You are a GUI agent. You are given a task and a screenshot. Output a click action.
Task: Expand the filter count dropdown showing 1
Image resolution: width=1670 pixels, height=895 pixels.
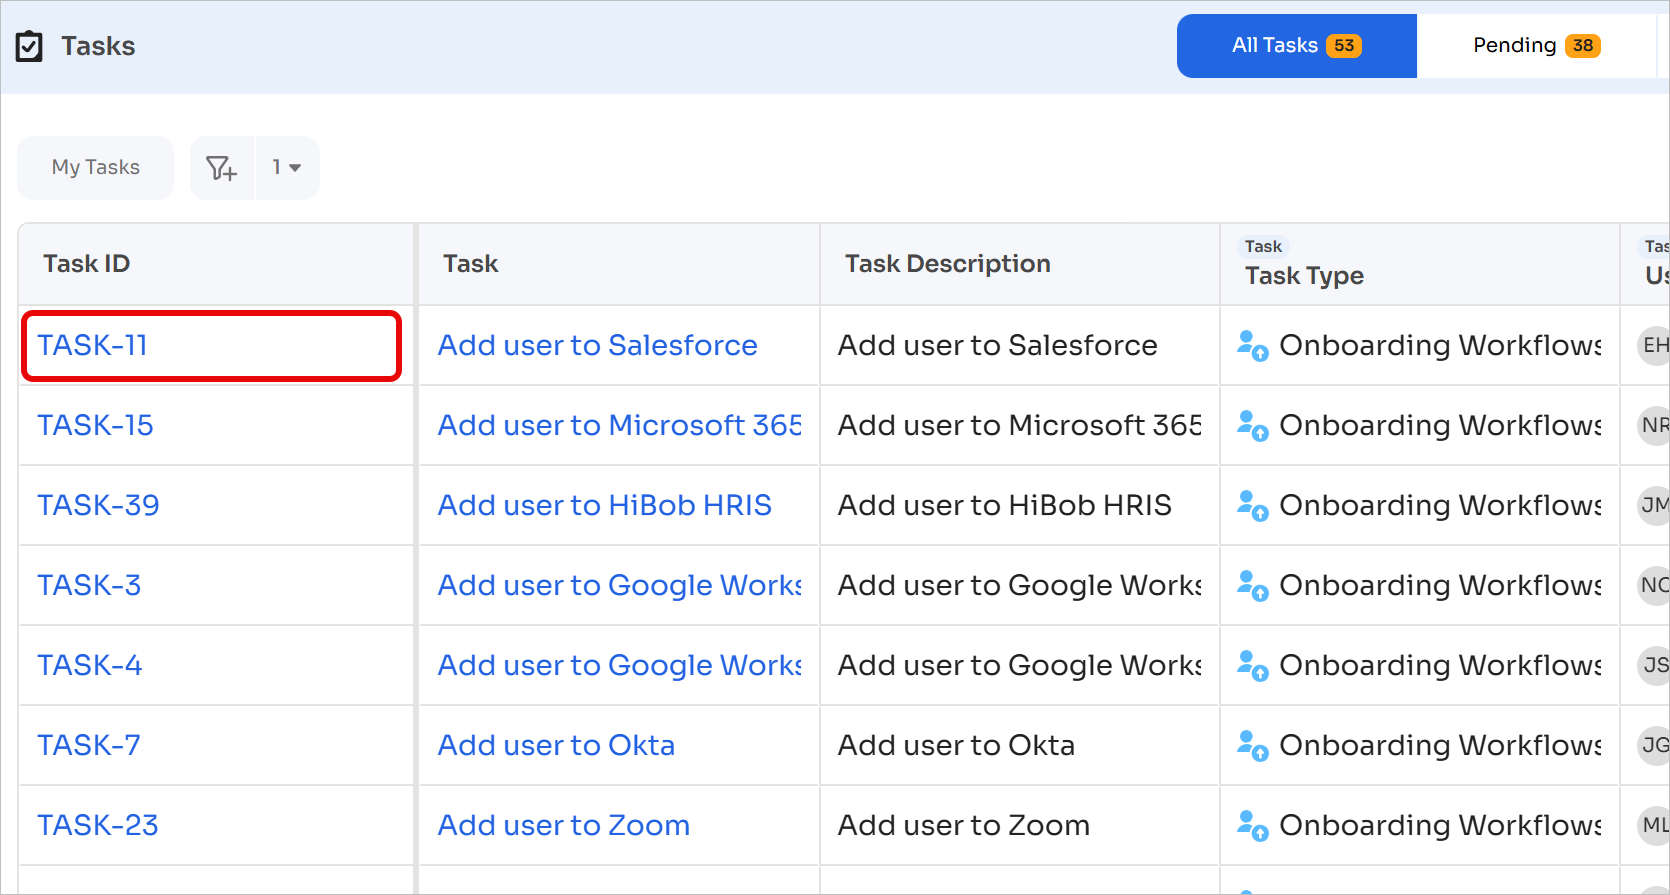pyautogui.click(x=287, y=168)
